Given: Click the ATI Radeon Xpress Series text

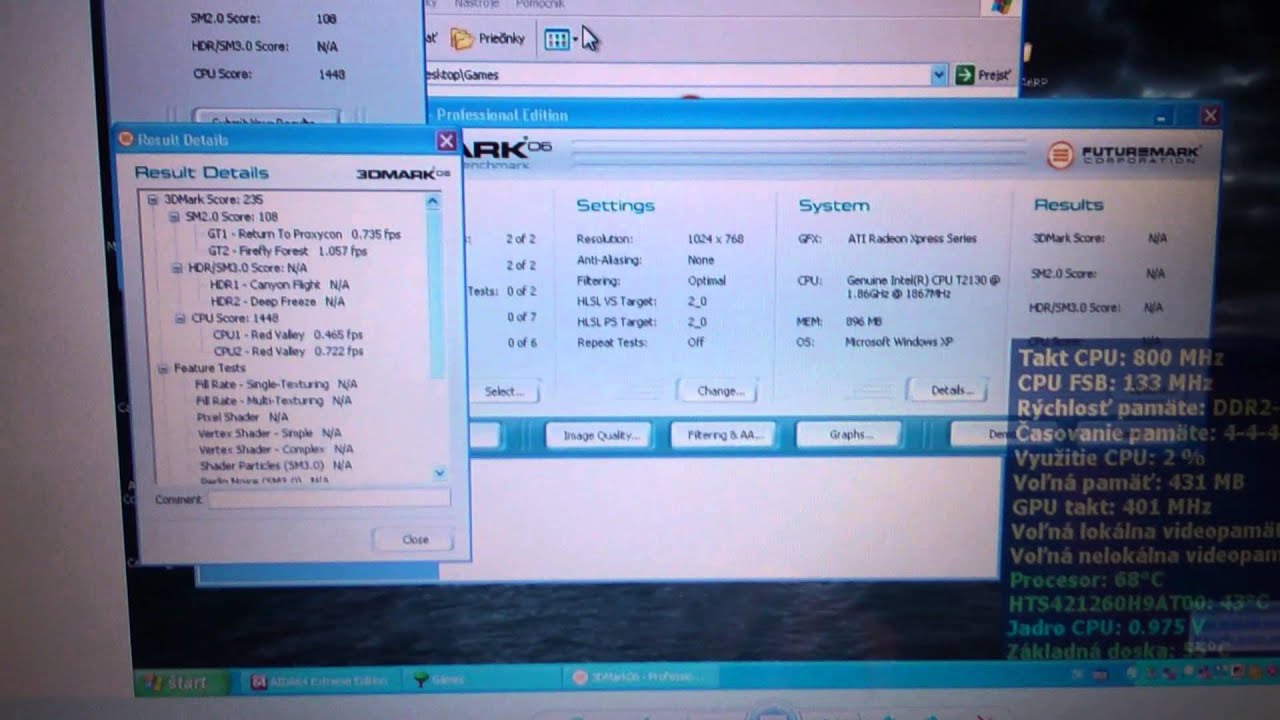Looking at the screenshot, I should [912, 239].
